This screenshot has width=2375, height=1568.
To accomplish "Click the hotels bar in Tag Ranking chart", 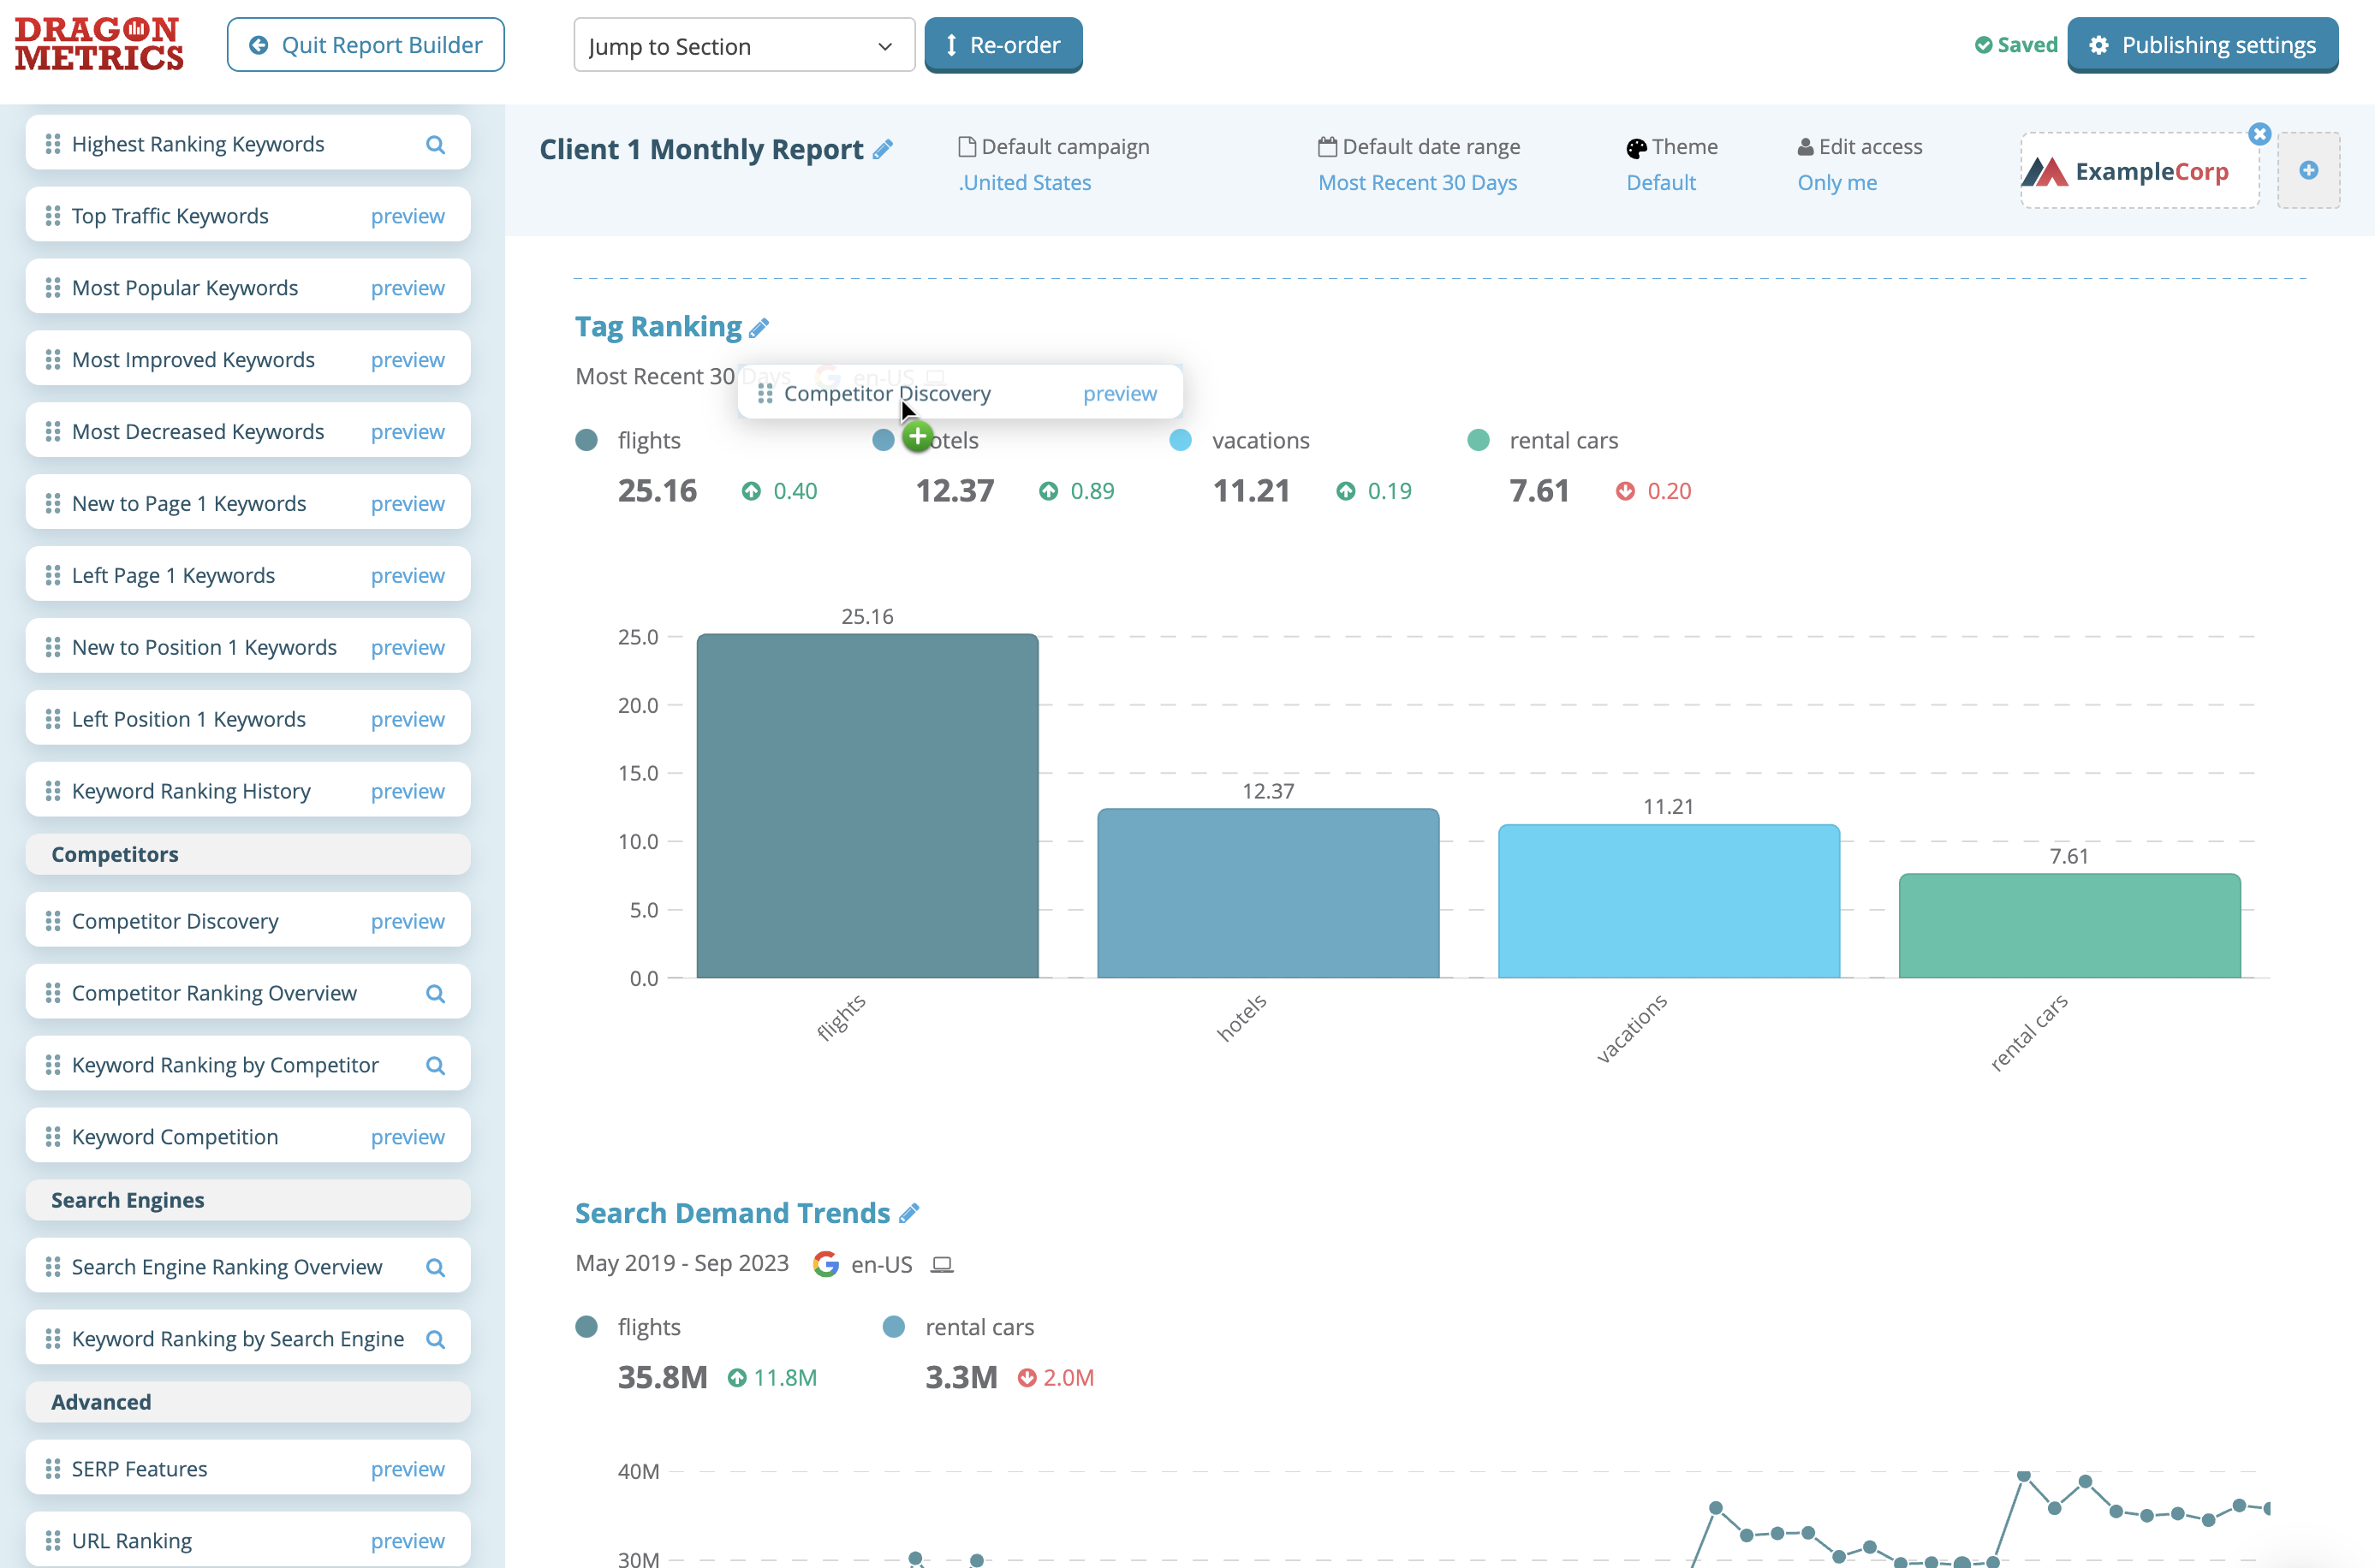I will pos(1267,893).
